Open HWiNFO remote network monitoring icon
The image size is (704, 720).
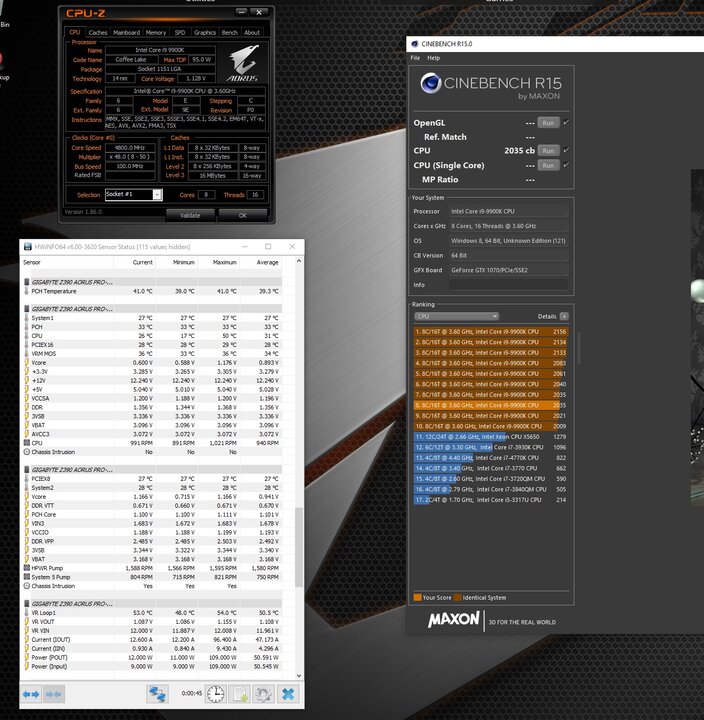[x=157, y=694]
